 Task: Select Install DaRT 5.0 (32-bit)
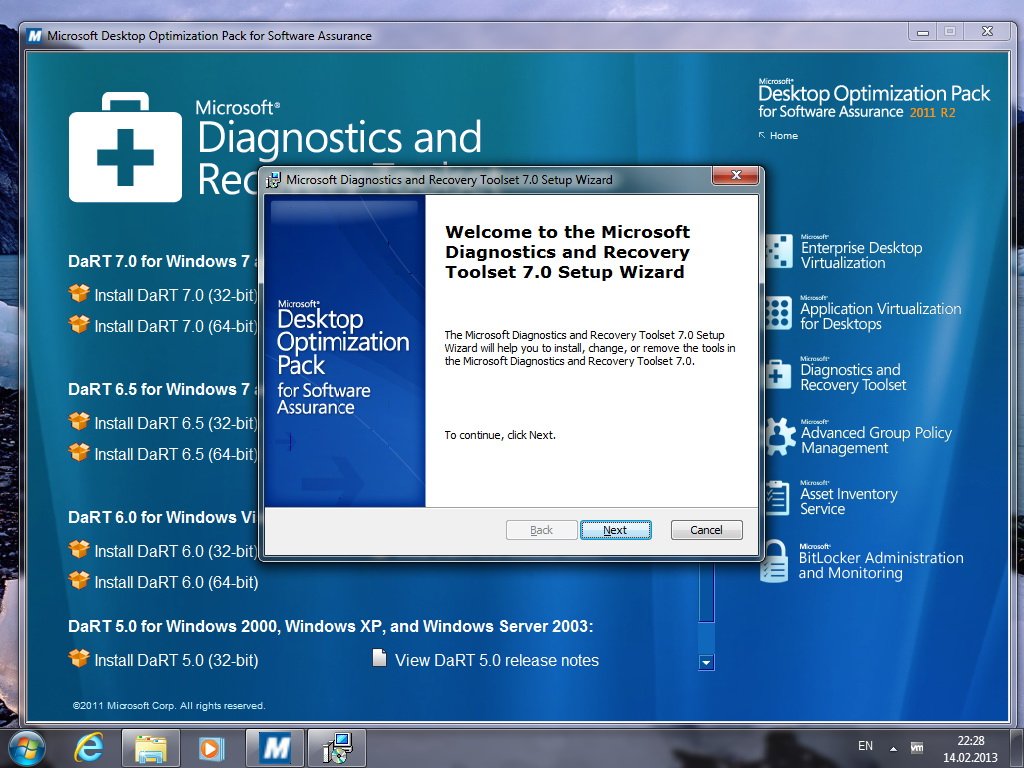(175, 659)
